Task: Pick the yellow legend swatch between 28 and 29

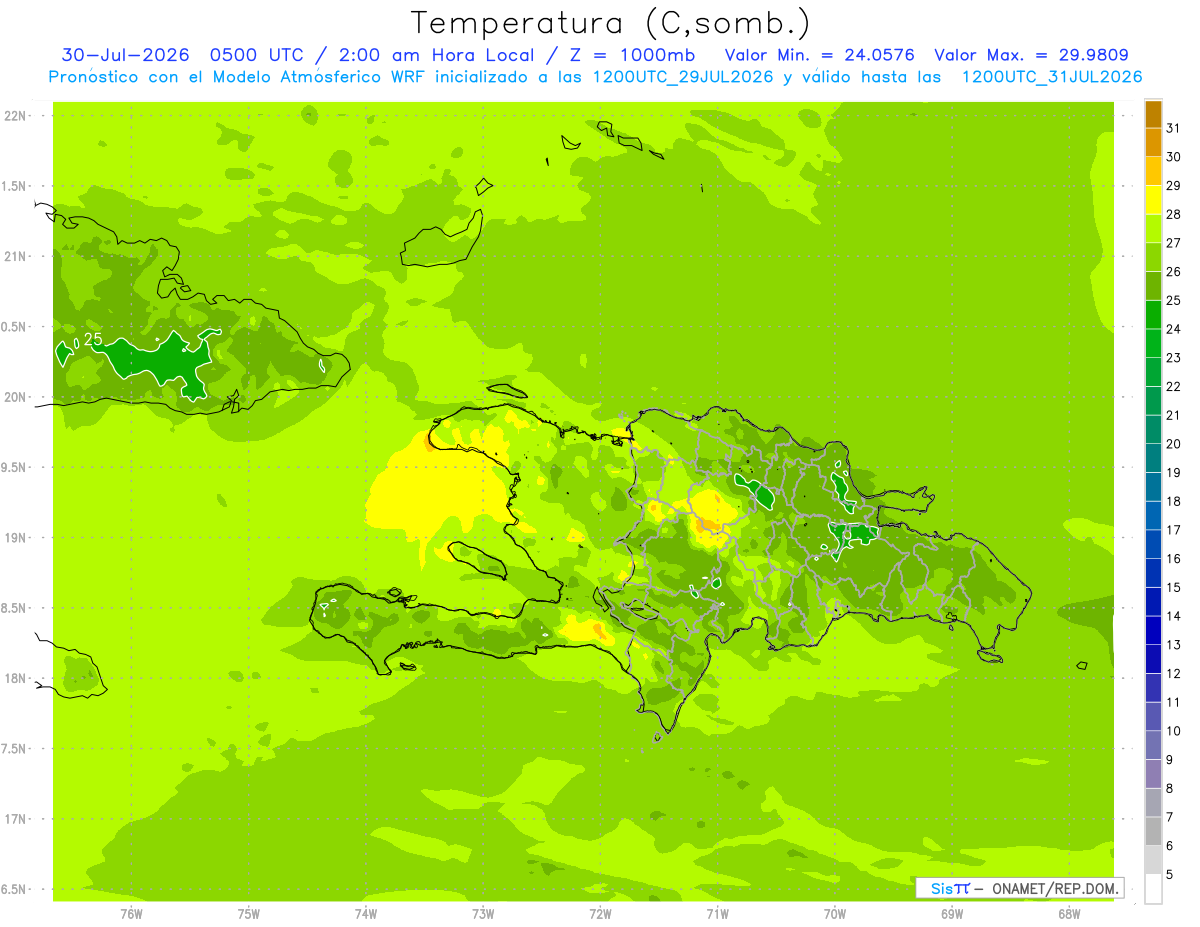Action: coord(1153,200)
